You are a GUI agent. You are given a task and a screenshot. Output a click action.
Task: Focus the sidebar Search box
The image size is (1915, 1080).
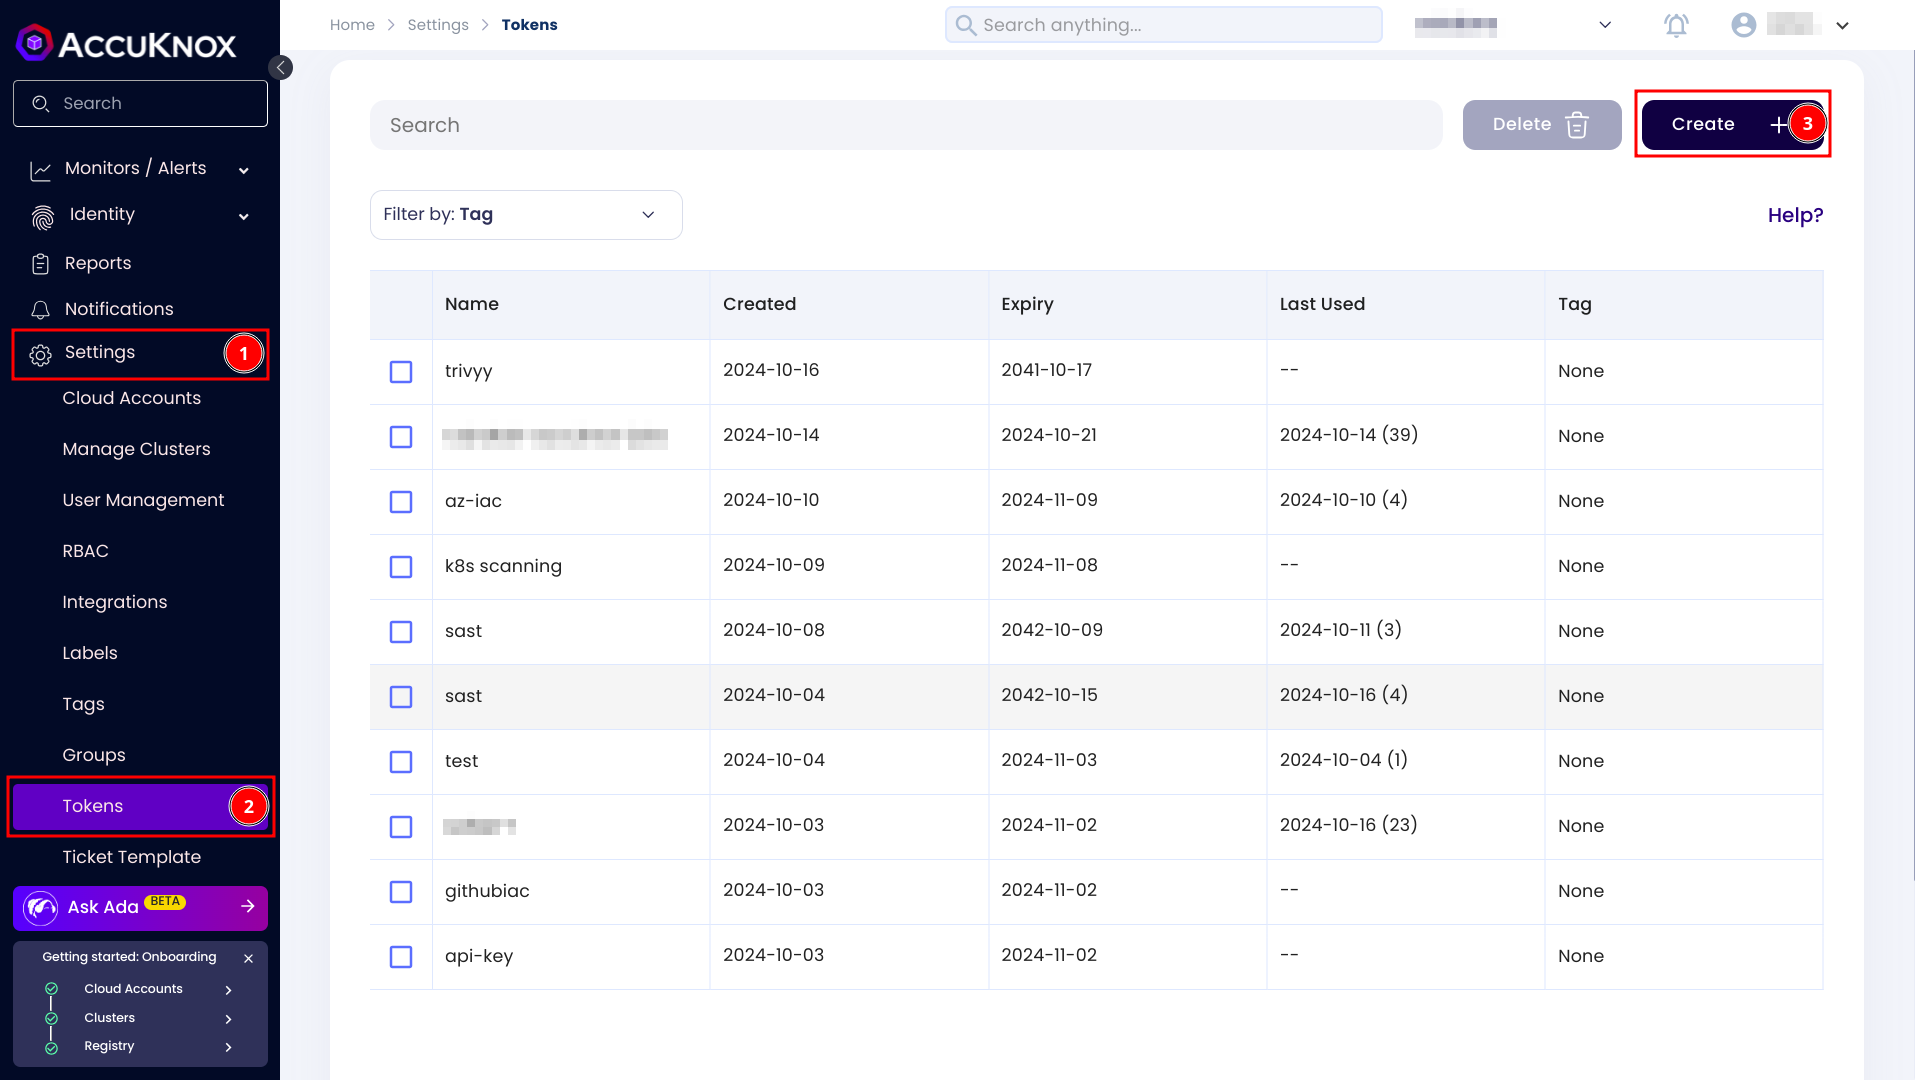pyautogui.click(x=140, y=104)
